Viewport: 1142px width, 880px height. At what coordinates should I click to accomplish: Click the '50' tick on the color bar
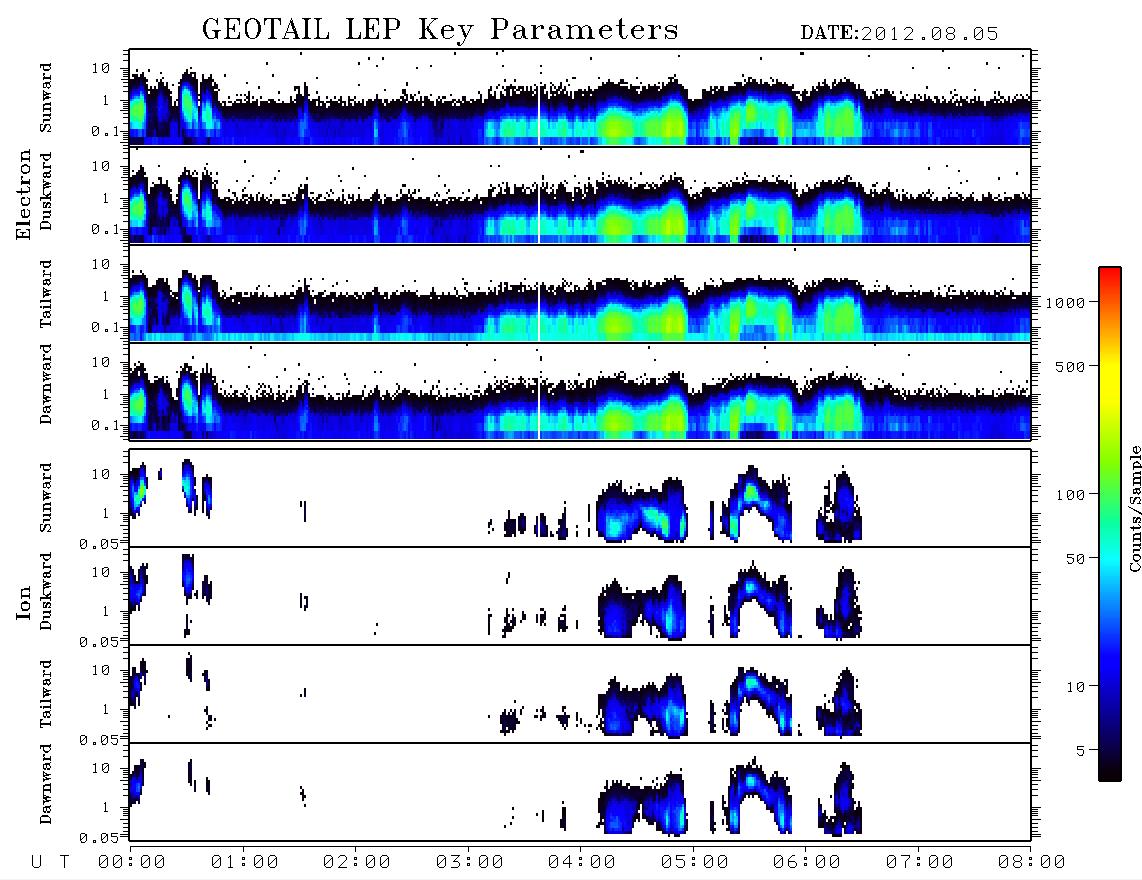1075,559
